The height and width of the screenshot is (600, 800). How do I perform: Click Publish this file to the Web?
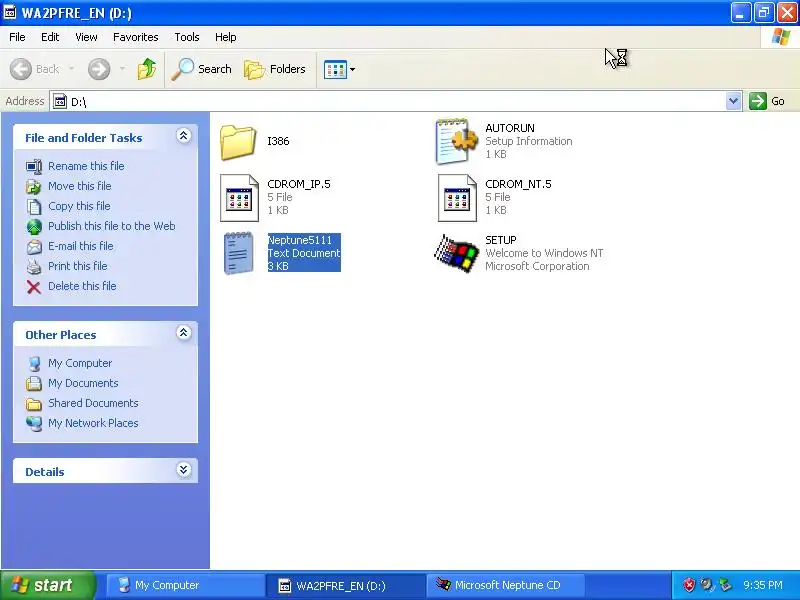[x=112, y=226]
